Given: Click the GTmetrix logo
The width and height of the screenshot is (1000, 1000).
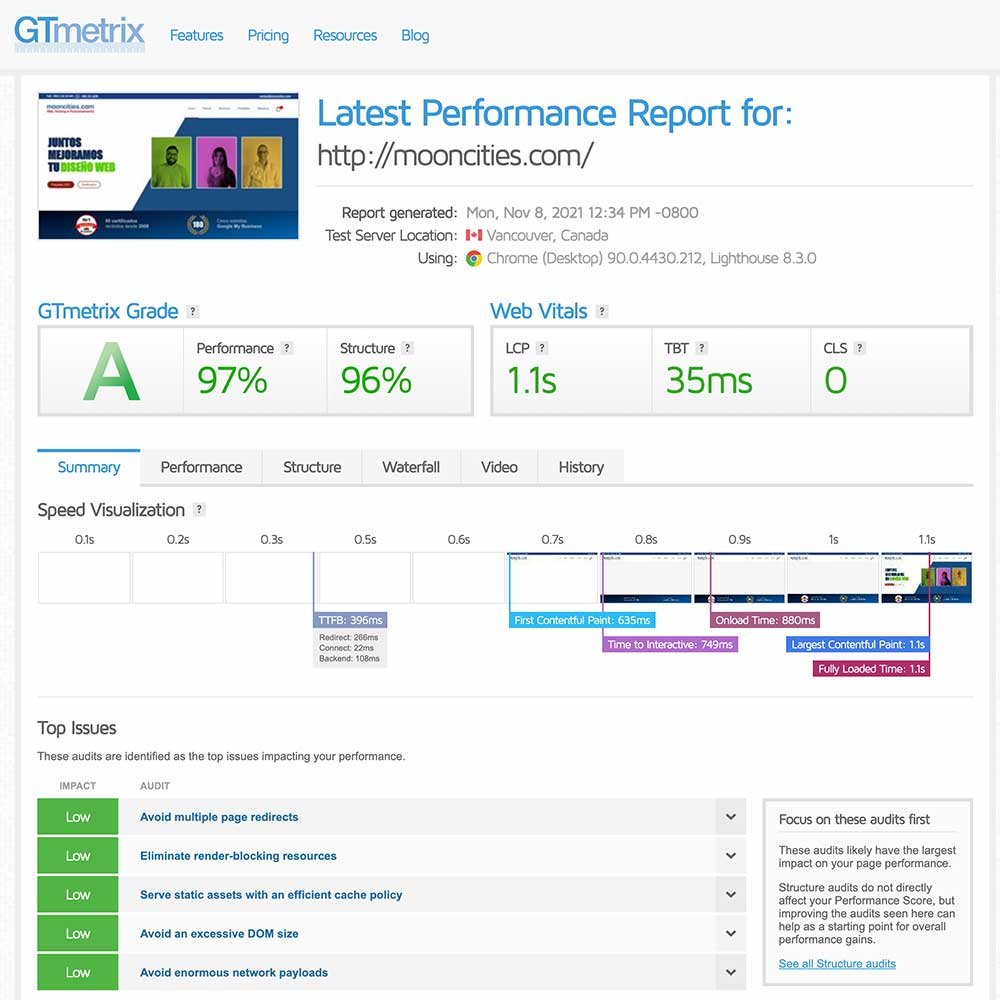Looking at the screenshot, I should pyautogui.click(x=79, y=33).
